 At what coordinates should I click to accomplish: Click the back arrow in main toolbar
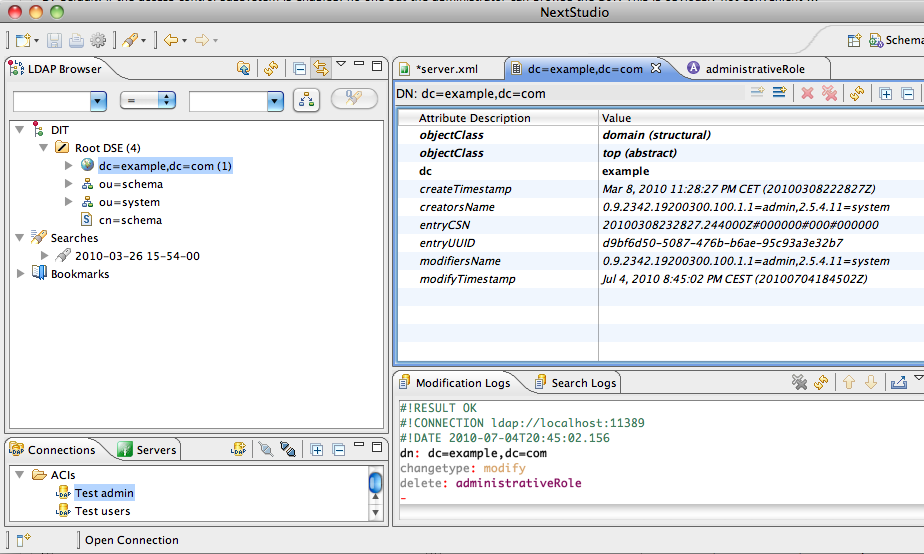171,40
